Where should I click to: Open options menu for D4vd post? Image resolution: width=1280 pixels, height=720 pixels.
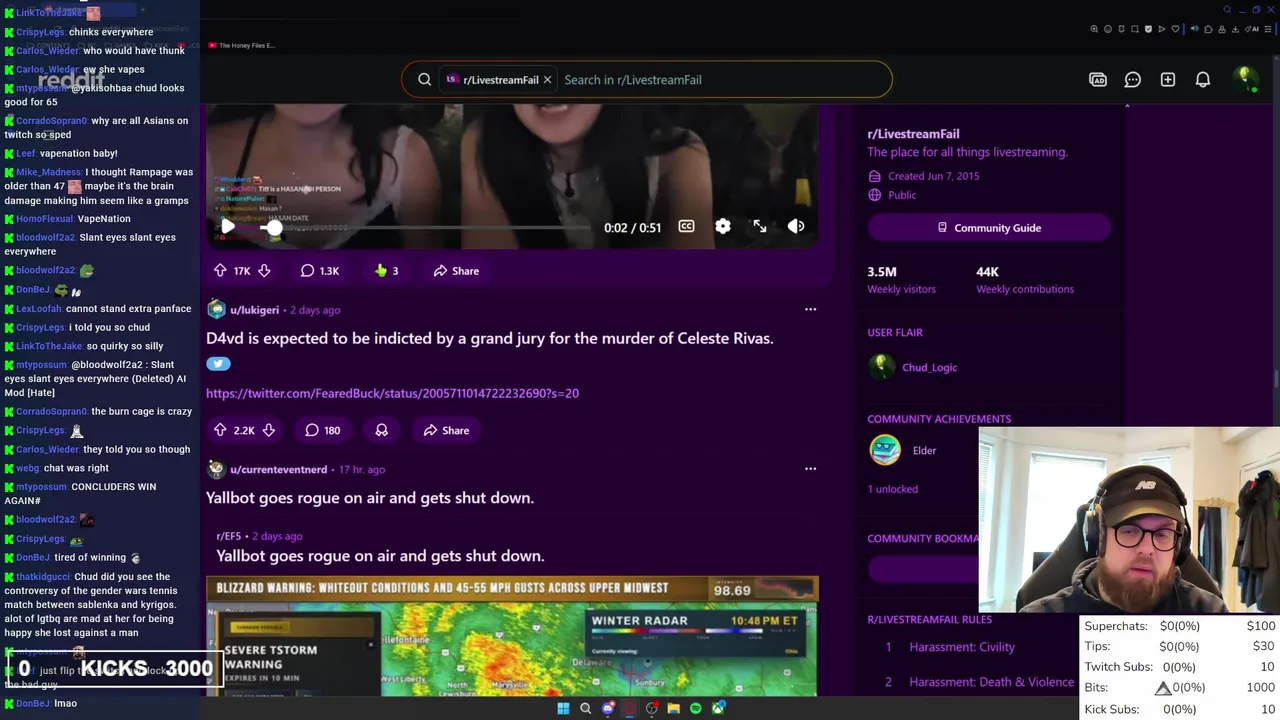click(810, 309)
